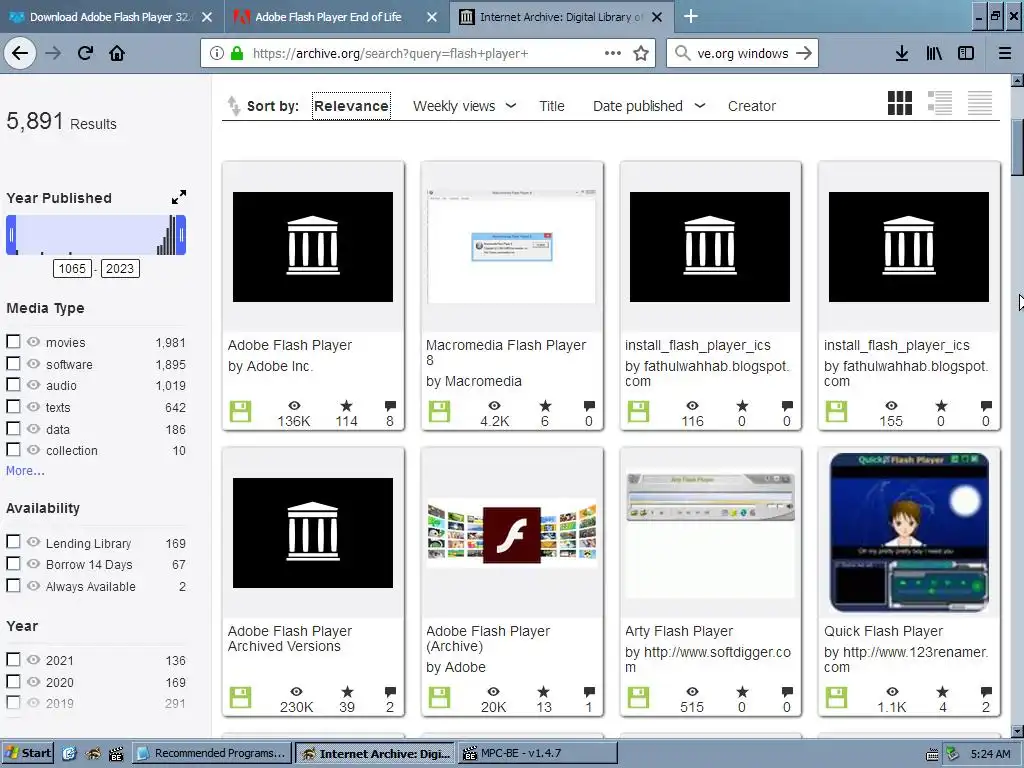Sort results by Relevance

tap(351, 106)
